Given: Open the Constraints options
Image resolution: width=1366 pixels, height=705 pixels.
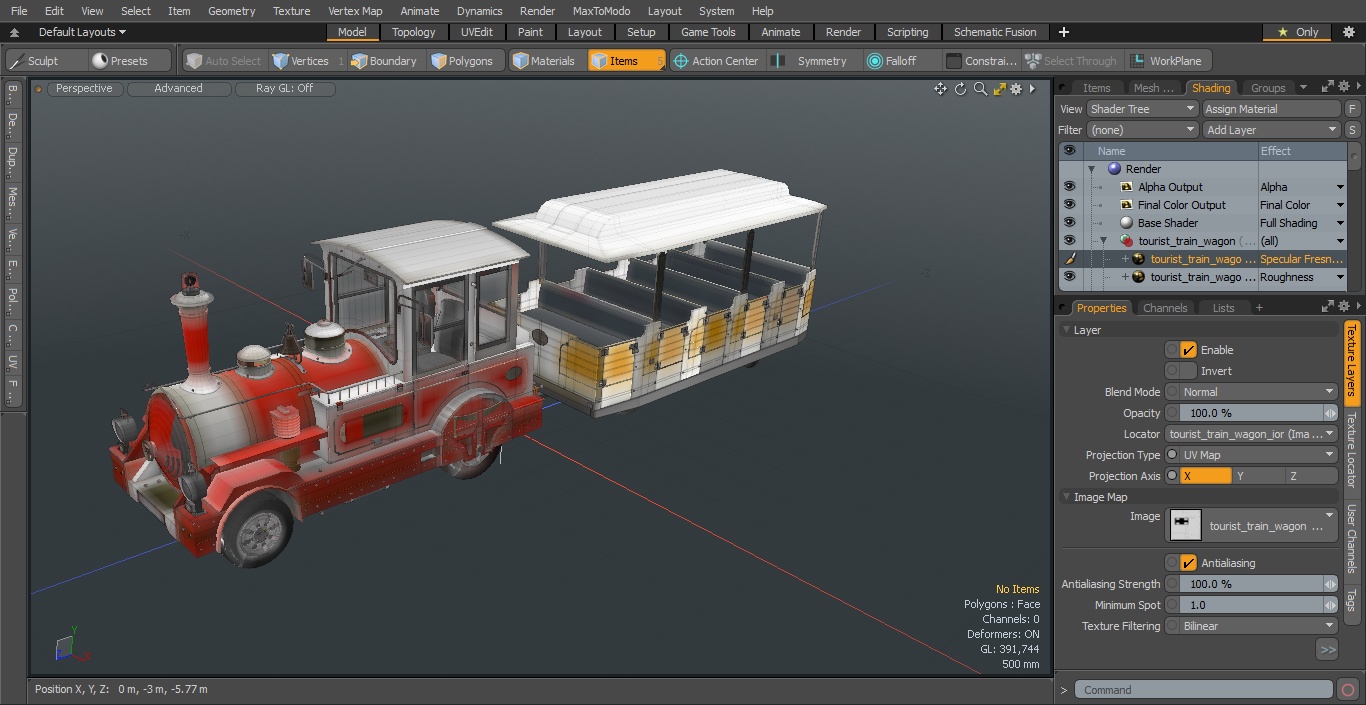Looking at the screenshot, I should (x=982, y=61).
